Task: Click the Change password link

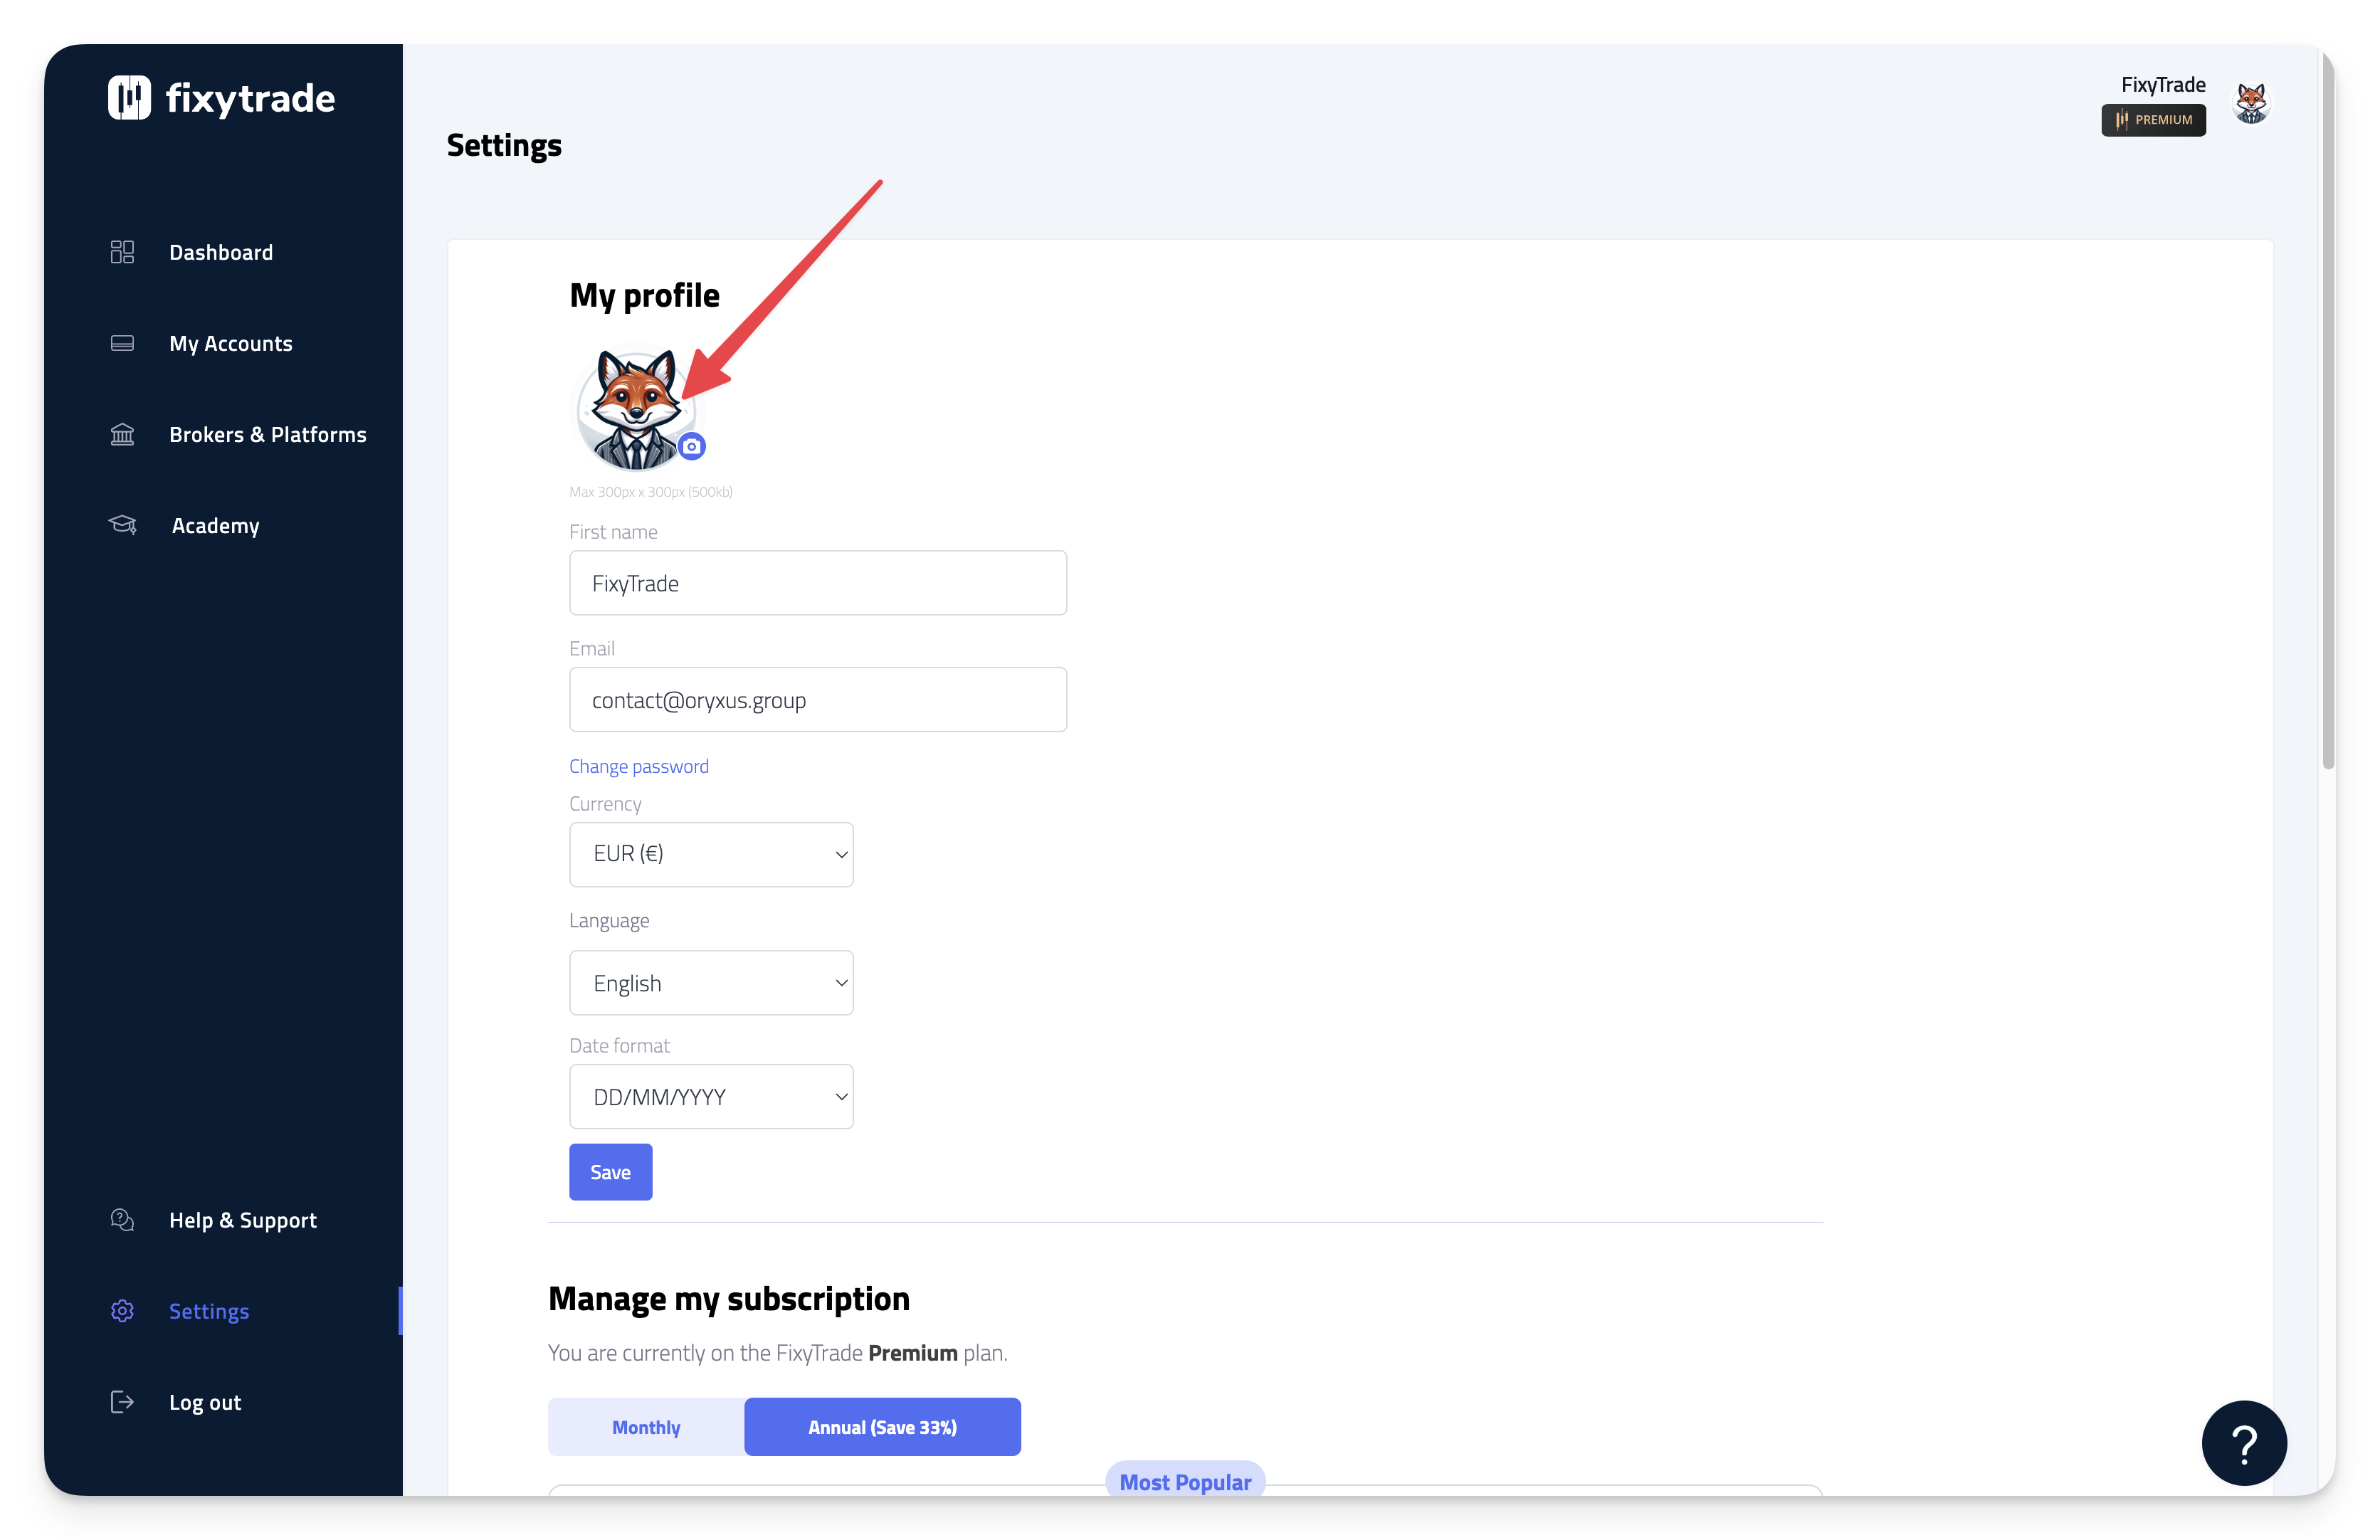Action: click(638, 766)
